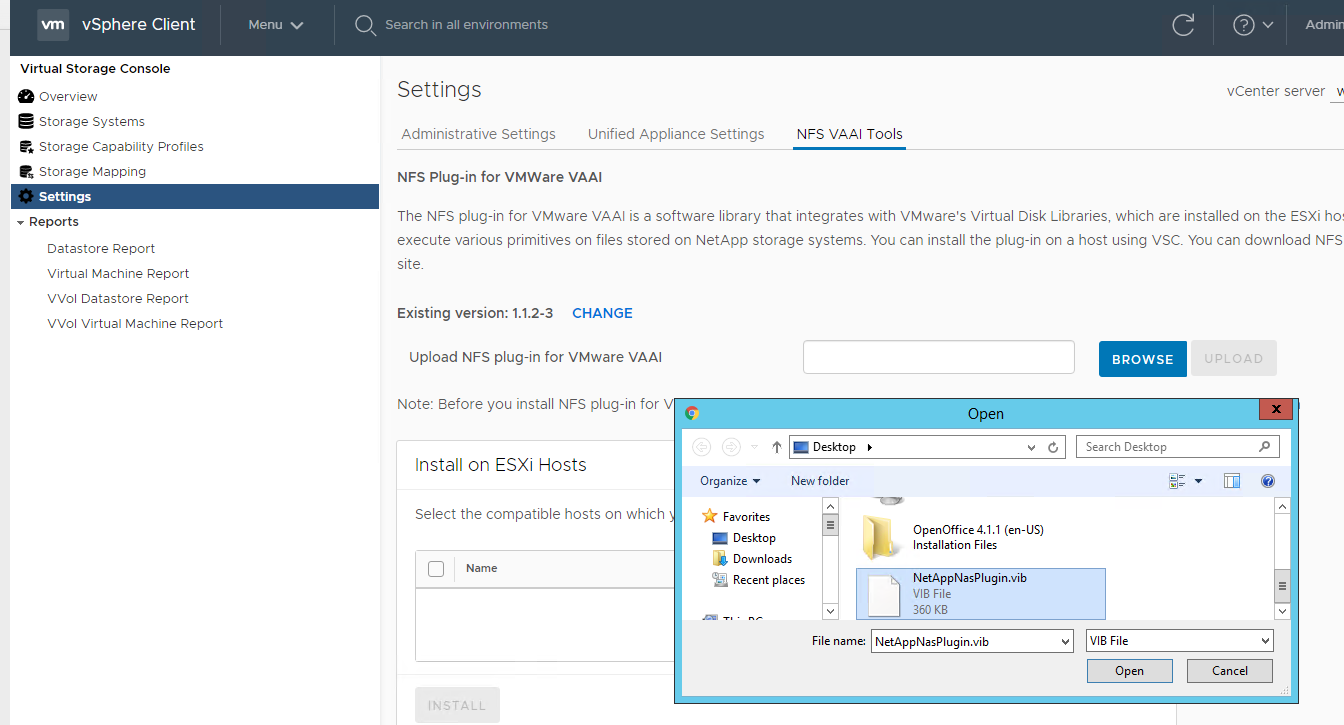Click the Overview dashboard icon
1344x725 pixels.
(x=26, y=97)
